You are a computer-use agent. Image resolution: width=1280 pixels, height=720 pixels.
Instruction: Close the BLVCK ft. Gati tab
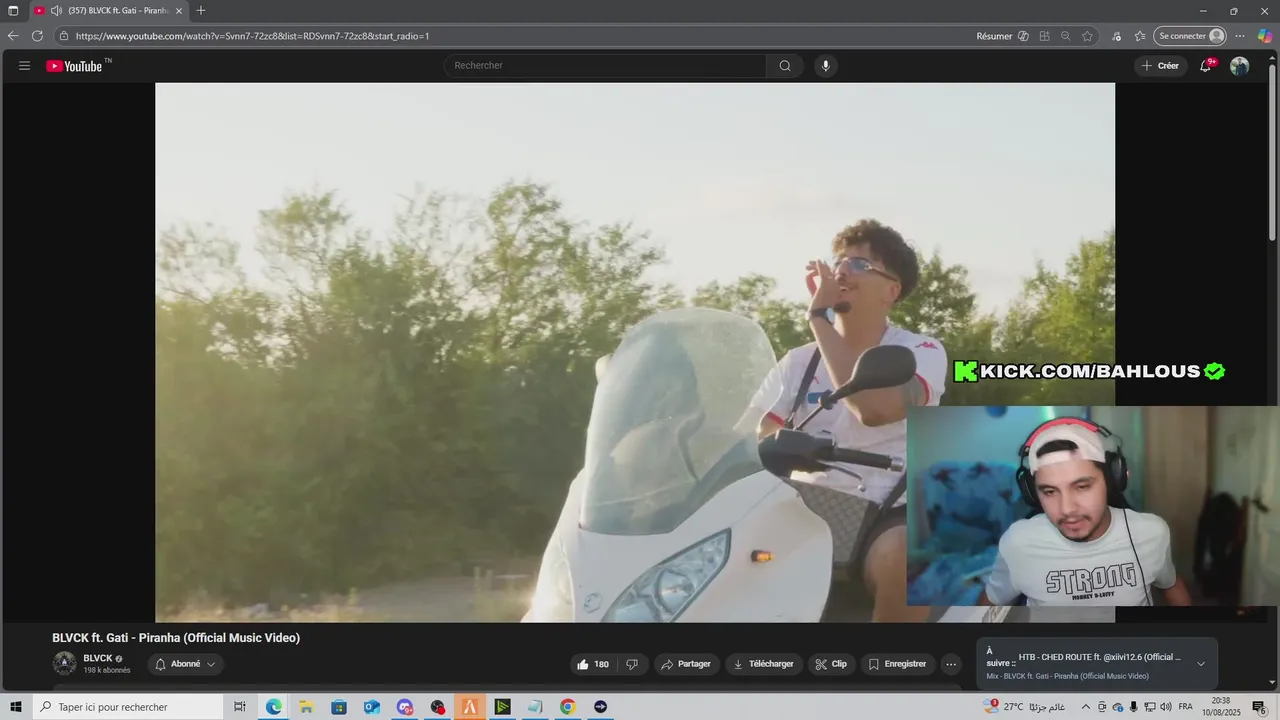[x=178, y=11]
